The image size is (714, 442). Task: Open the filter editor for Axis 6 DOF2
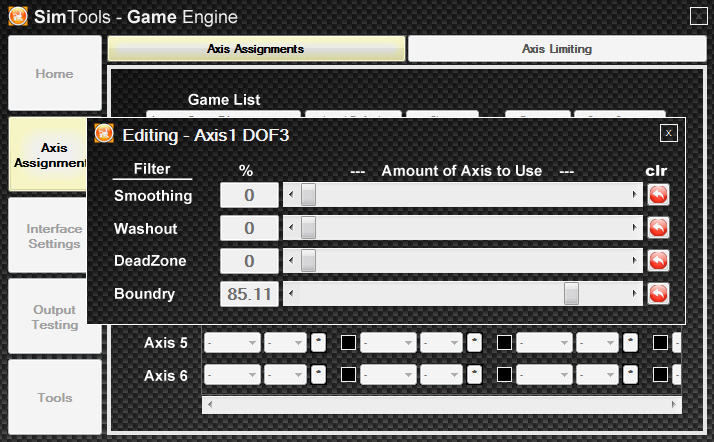[x=474, y=375]
